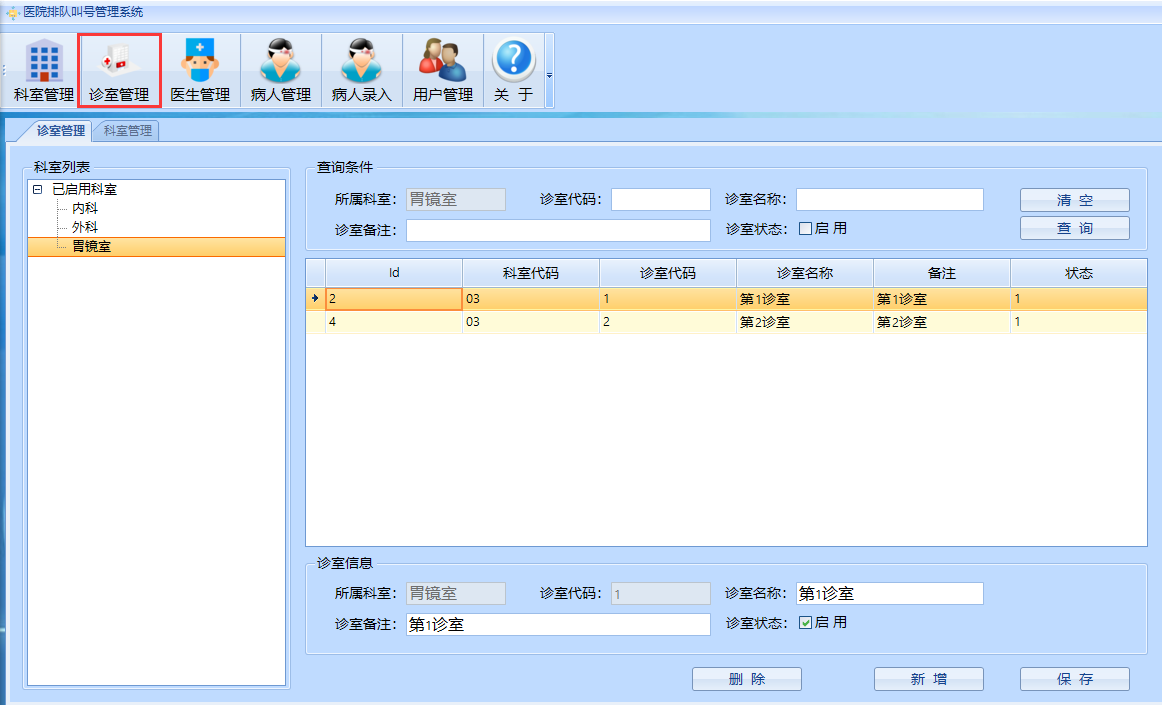The image size is (1162, 705).
Task: Click the query 诊室代码 input field
Action: pos(660,199)
